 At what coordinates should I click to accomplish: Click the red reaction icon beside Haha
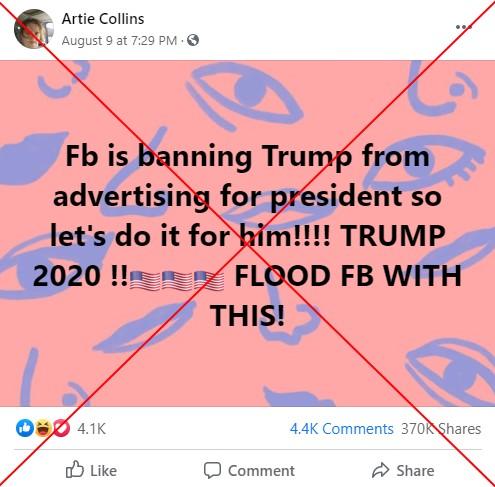point(61,428)
